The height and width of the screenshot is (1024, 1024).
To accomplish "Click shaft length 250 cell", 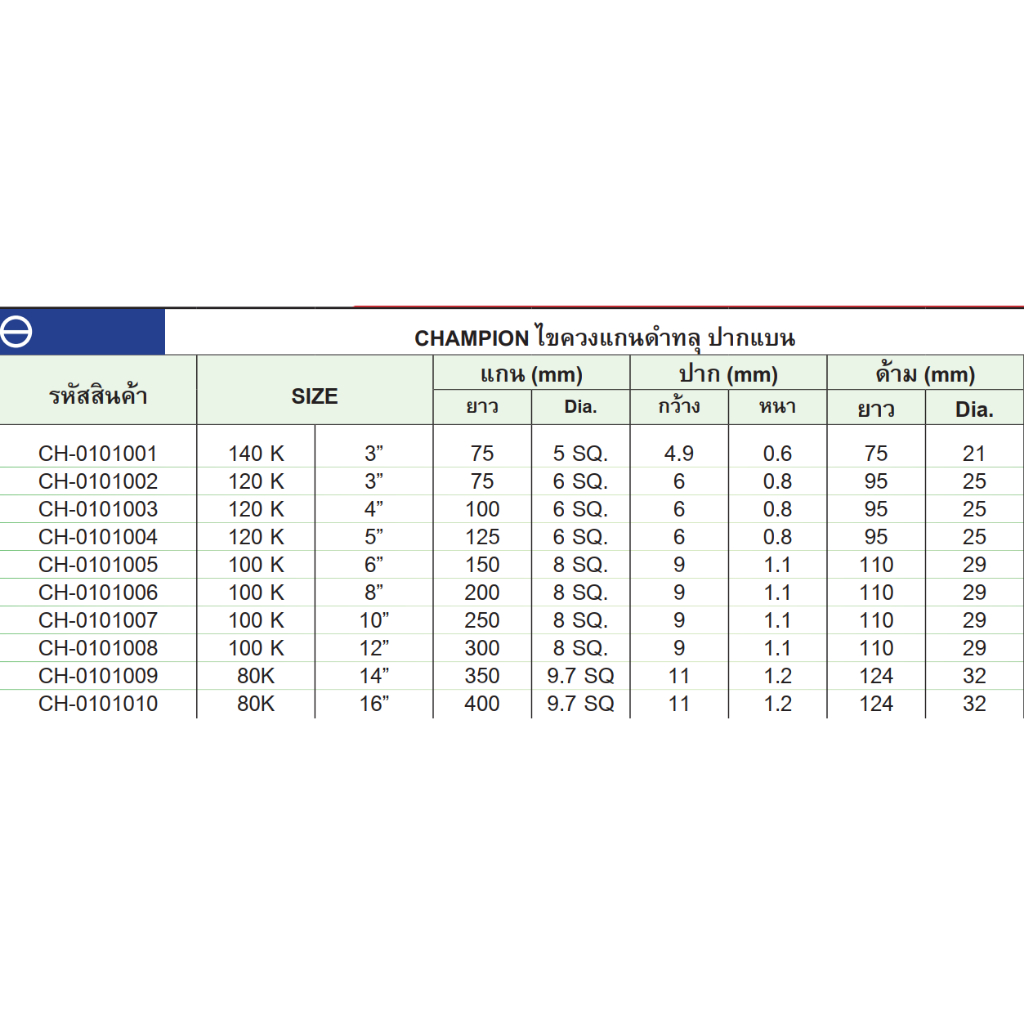I will [482, 620].
